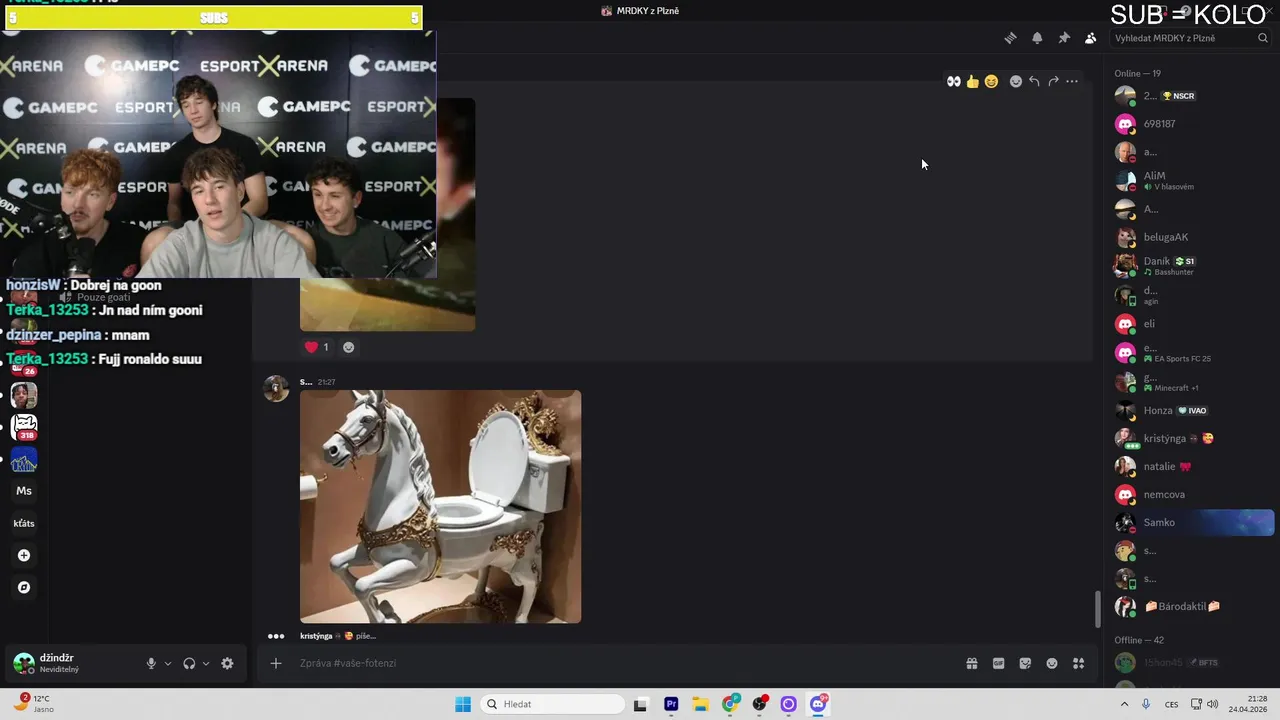The height and width of the screenshot is (720, 1280).
Task: Click the NSCR tag of the first member
Action: click(1179, 96)
